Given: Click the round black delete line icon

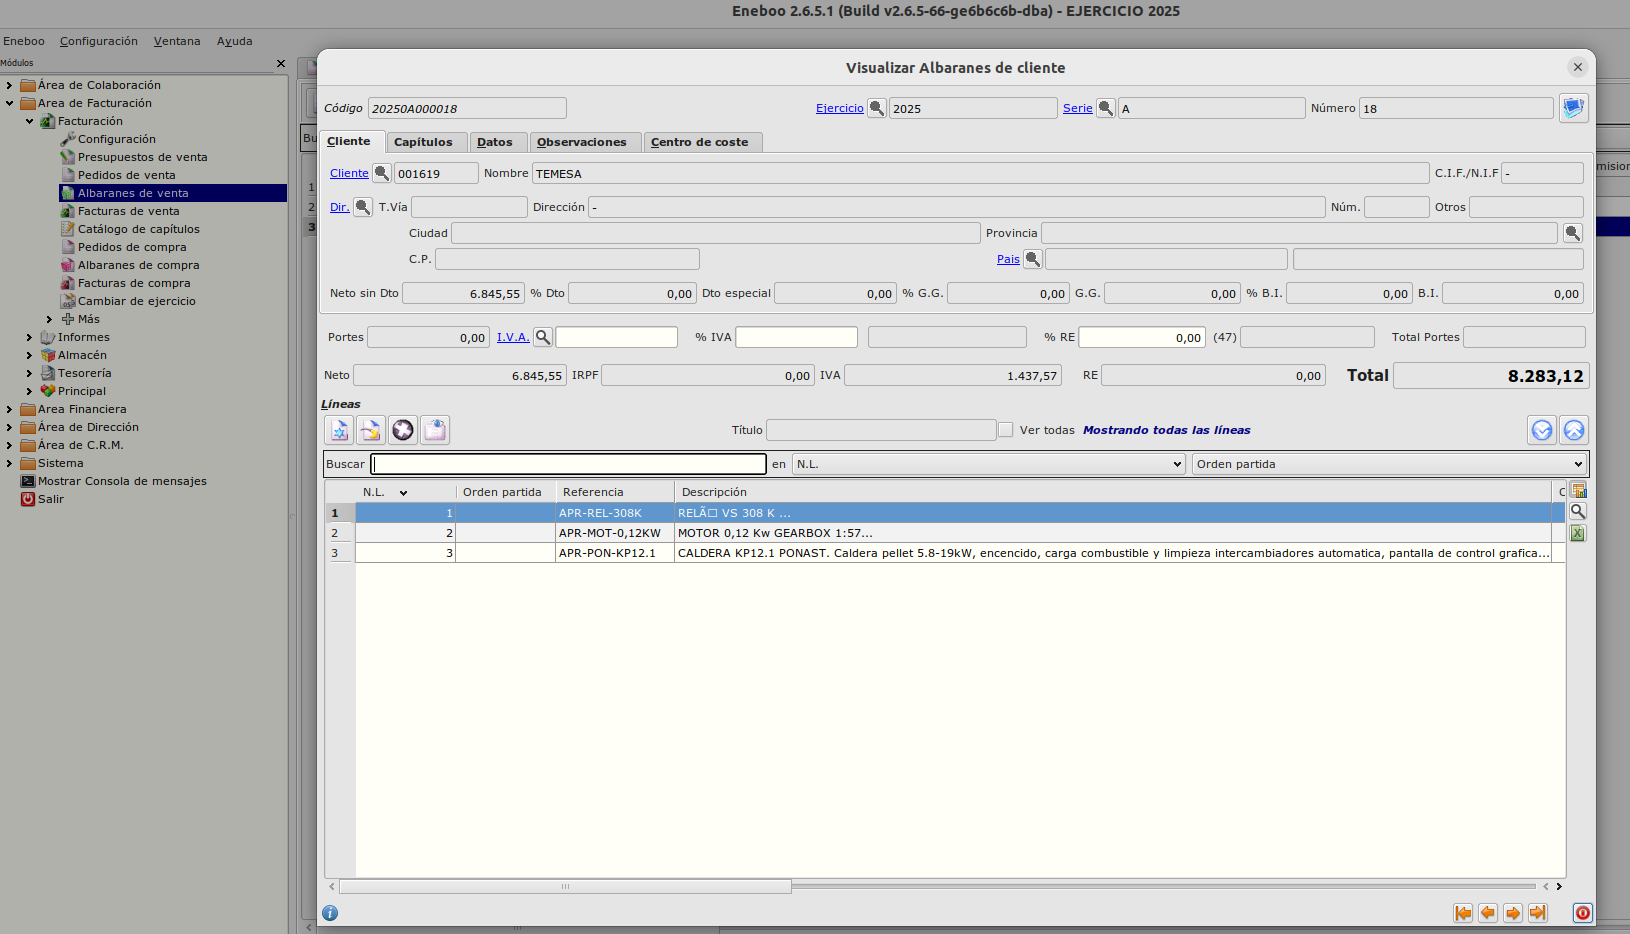Looking at the screenshot, I should (403, 430).
